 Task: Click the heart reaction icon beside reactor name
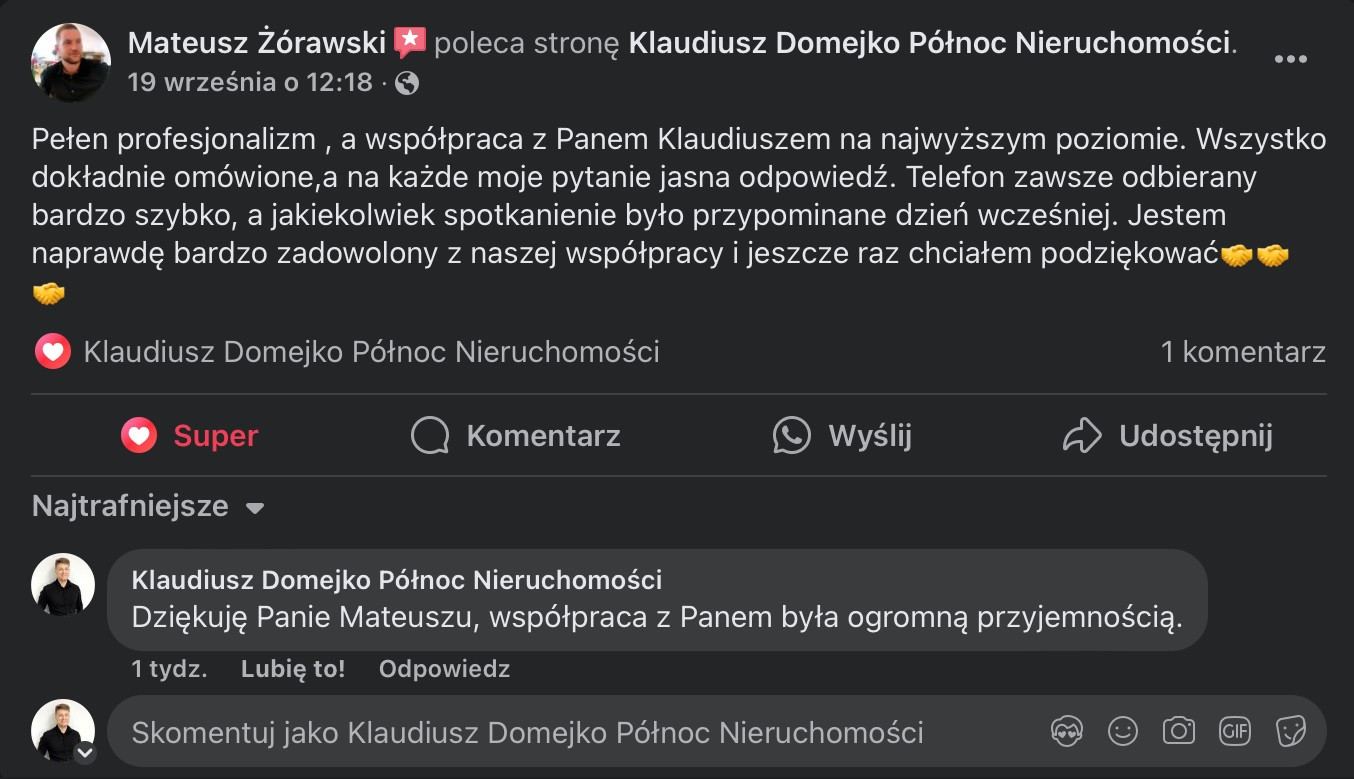pyautogui.click(x=52, y=352)
